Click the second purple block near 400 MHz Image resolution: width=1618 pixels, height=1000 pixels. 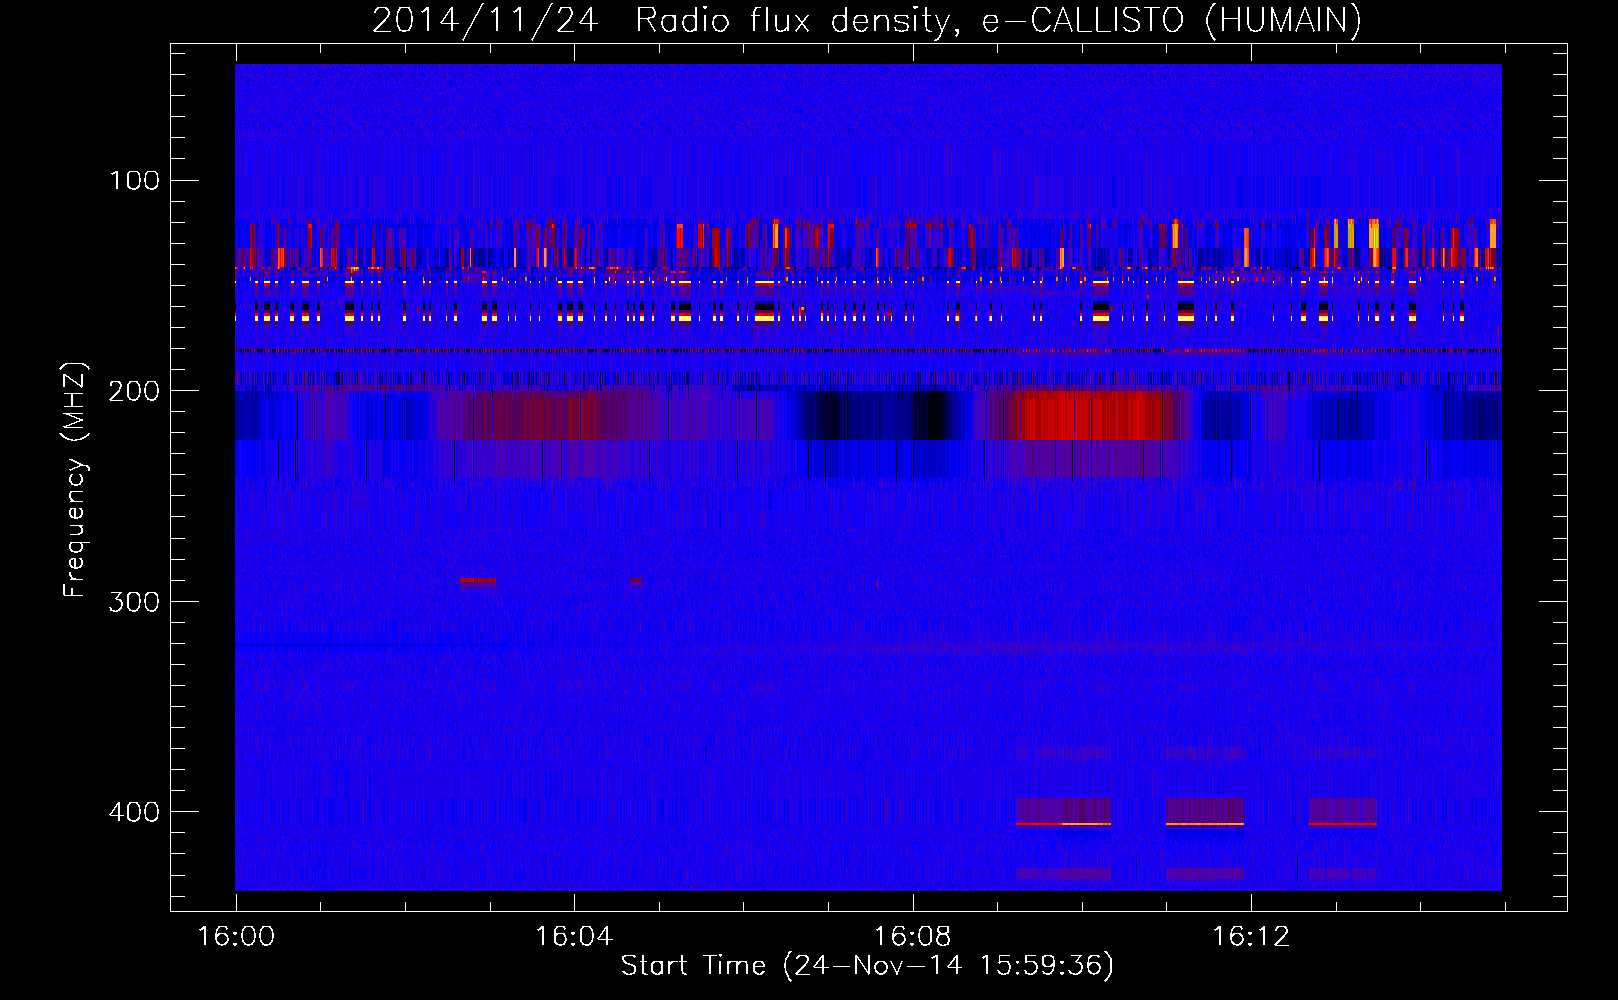[1205, 811]
